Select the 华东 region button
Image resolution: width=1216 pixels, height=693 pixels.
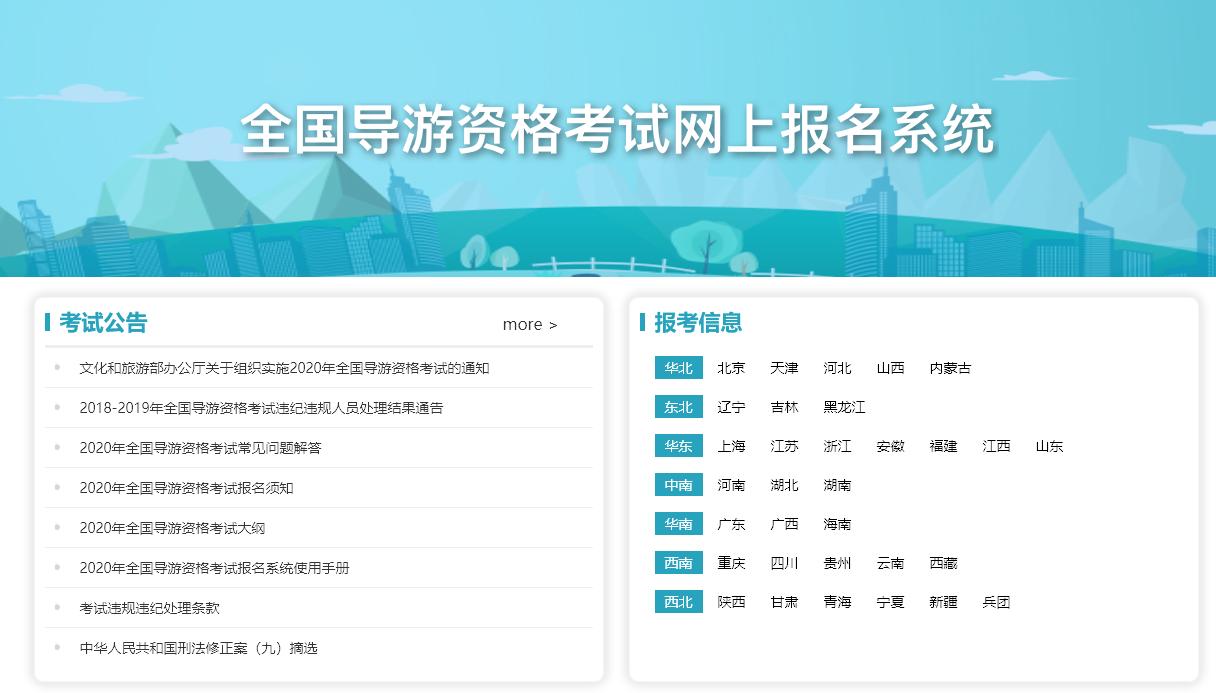(678, 446)
